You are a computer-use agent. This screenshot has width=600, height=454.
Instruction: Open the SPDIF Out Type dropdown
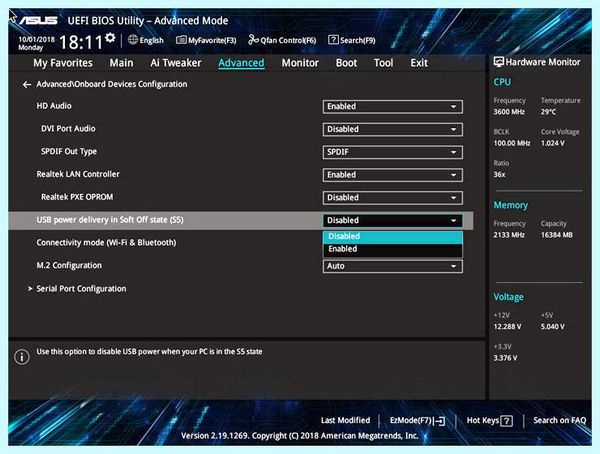click(x=393, y=152)
